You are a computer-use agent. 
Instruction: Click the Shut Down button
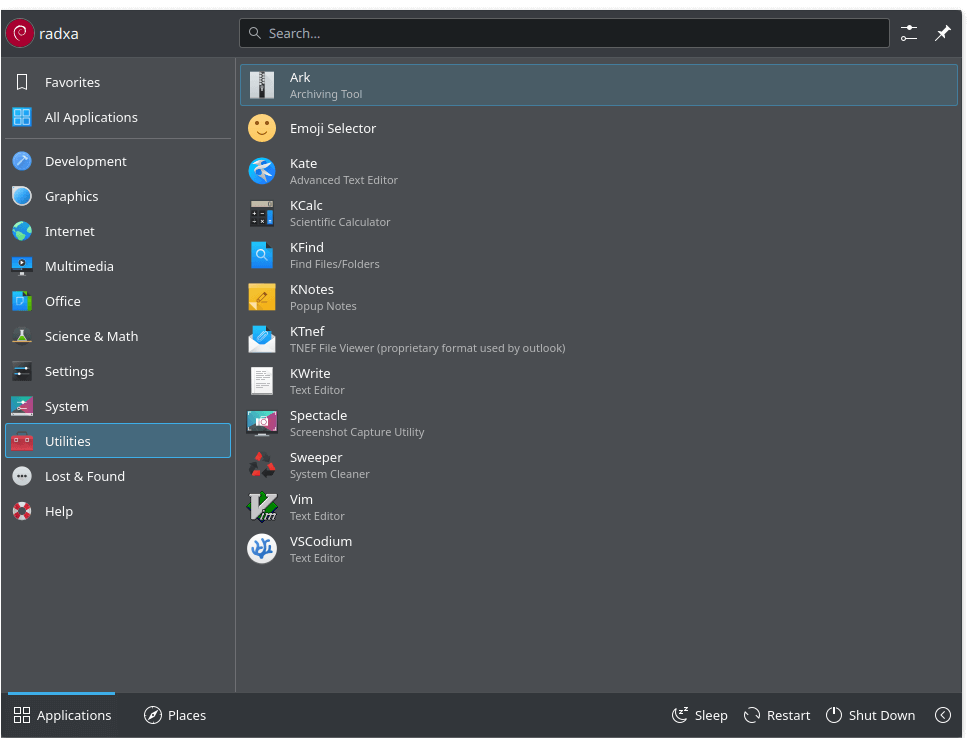click(x=870, y=715)
